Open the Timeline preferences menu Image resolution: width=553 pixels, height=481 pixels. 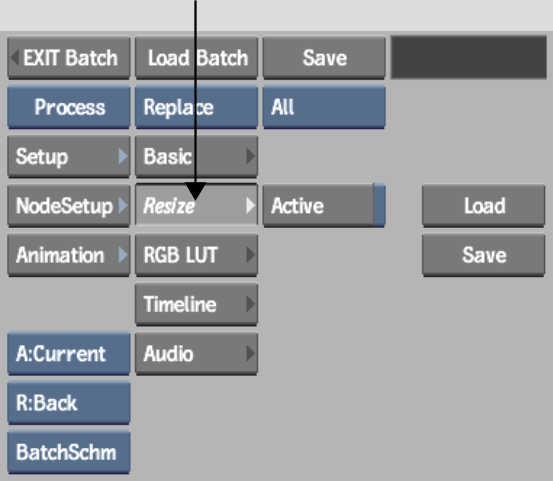pyautogui.click(x=196, y=304)
